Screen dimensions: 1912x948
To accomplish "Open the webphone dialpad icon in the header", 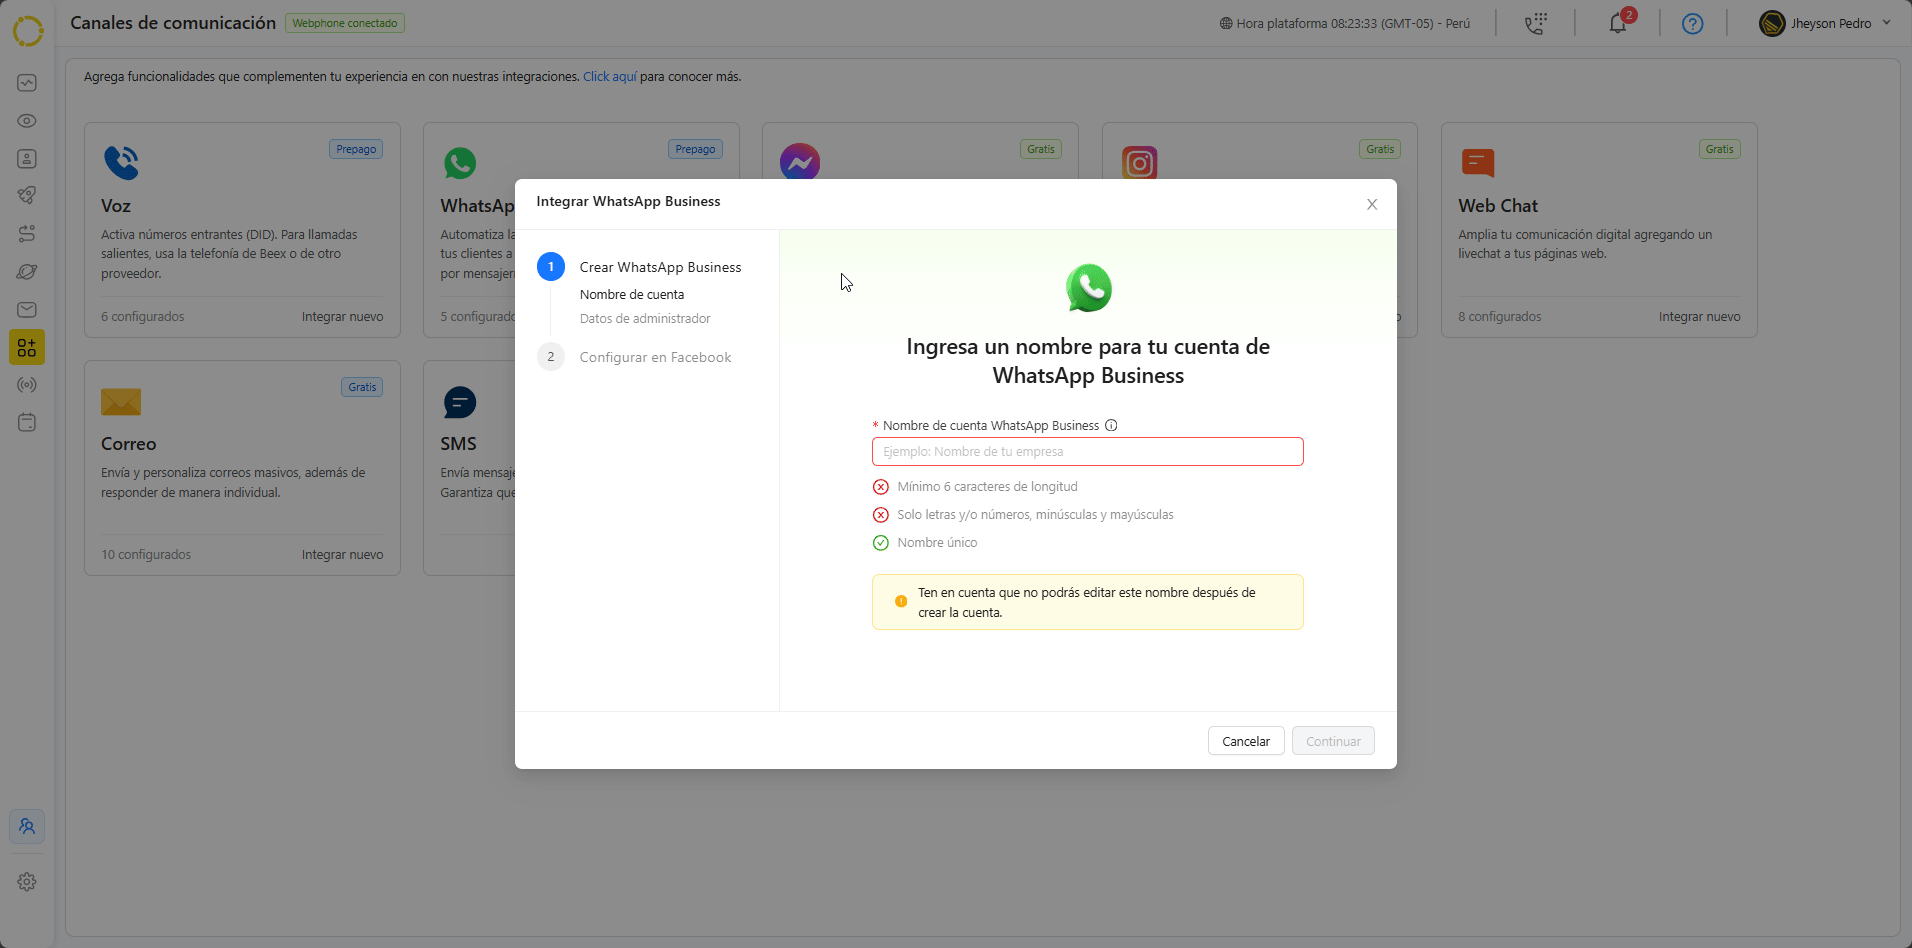I will (1536, 23).
